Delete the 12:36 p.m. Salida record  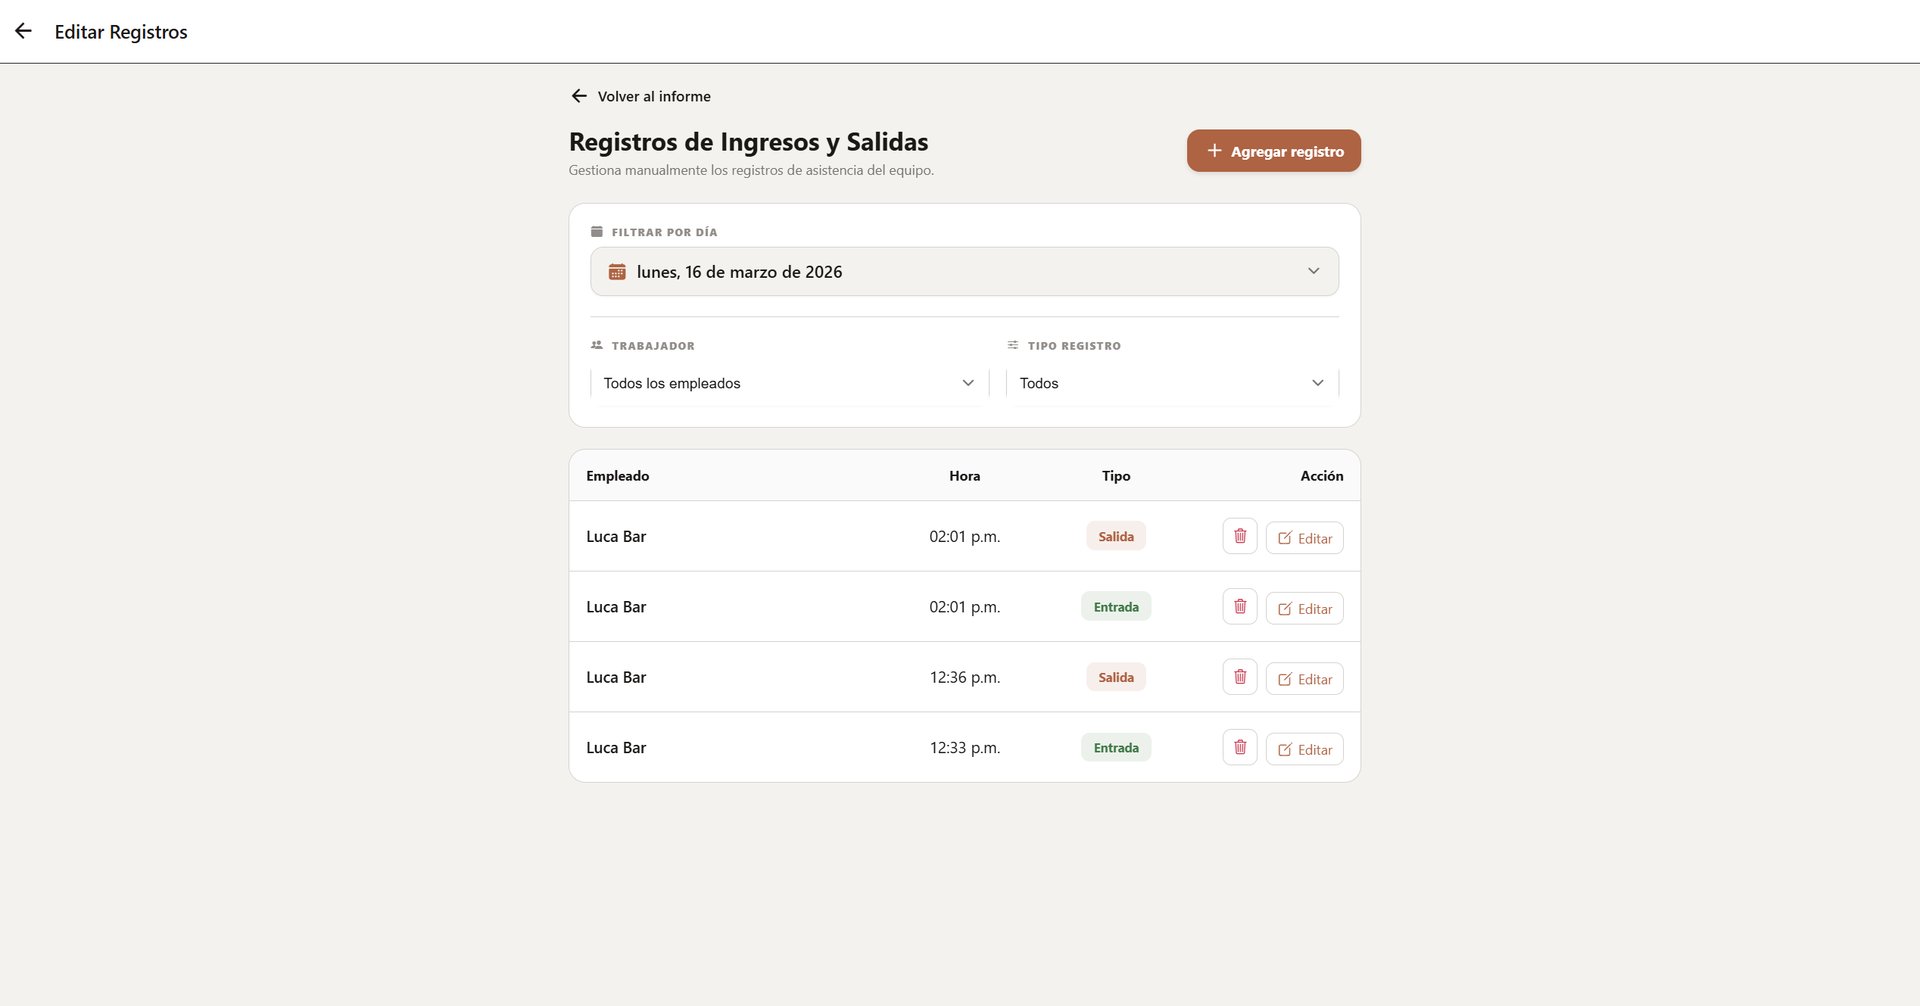point(1240,677)
